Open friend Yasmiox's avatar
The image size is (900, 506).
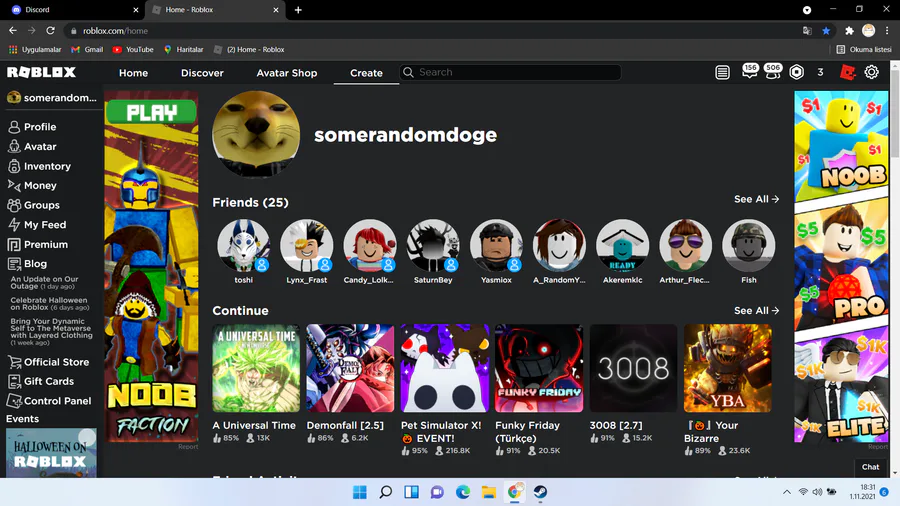(x=496, y=246)
